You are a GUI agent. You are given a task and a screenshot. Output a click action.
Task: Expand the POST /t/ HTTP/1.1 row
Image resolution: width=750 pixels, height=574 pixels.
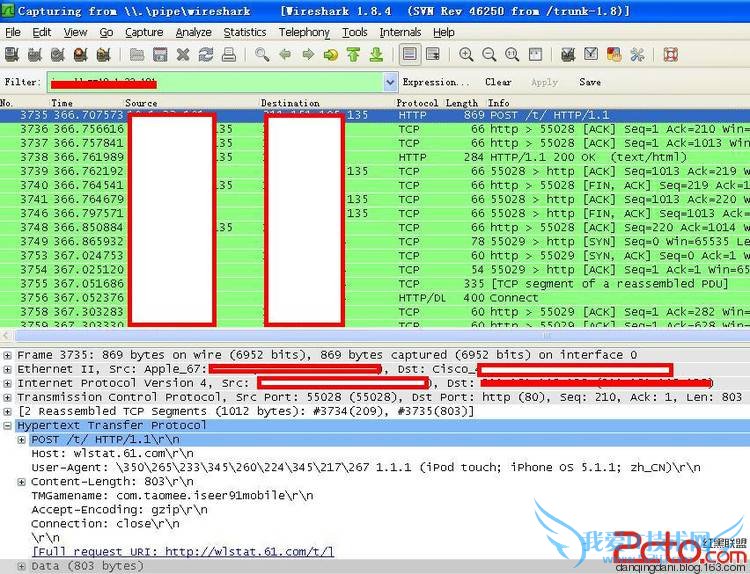(x=22, y=440)
